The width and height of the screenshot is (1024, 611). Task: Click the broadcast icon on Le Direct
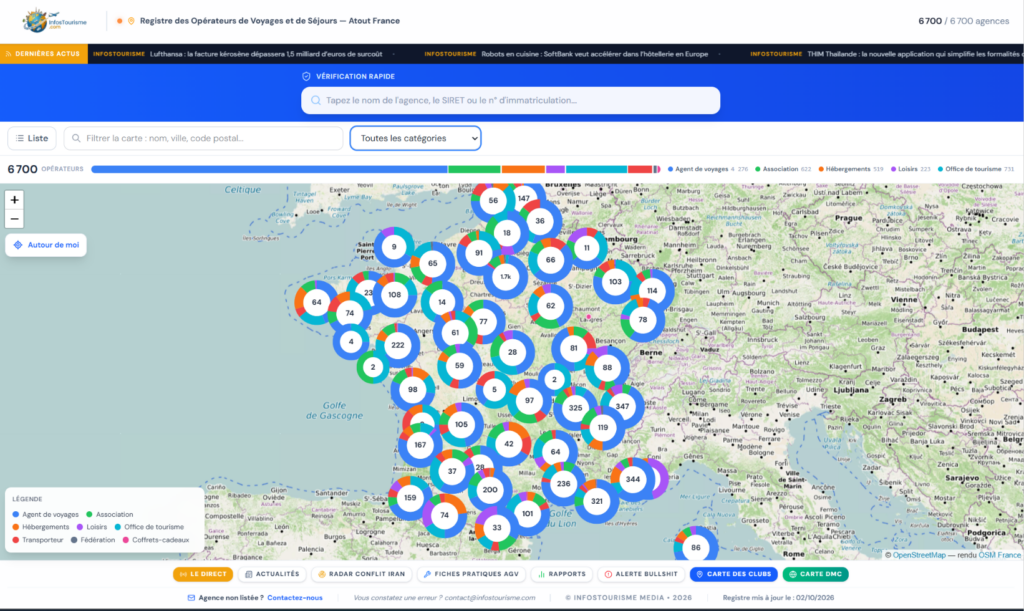coord(183,574)
